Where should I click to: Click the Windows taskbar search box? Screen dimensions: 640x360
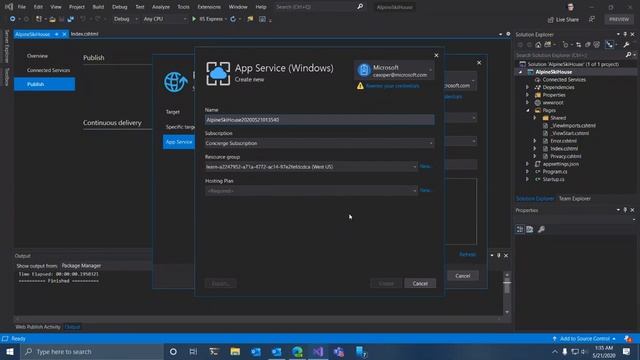pyautogui.click(x=92, y=351)
